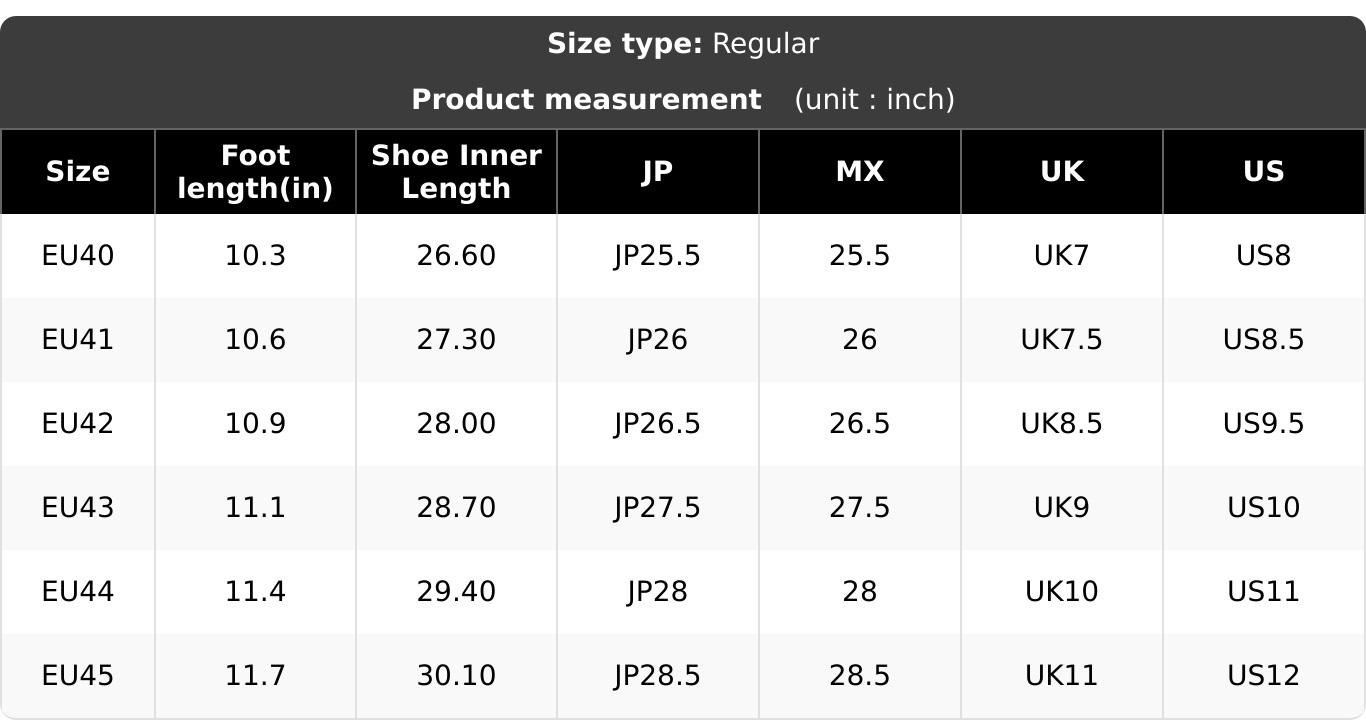Click the Size column header
1366x720 pixels.
click(x=77, y=172)
